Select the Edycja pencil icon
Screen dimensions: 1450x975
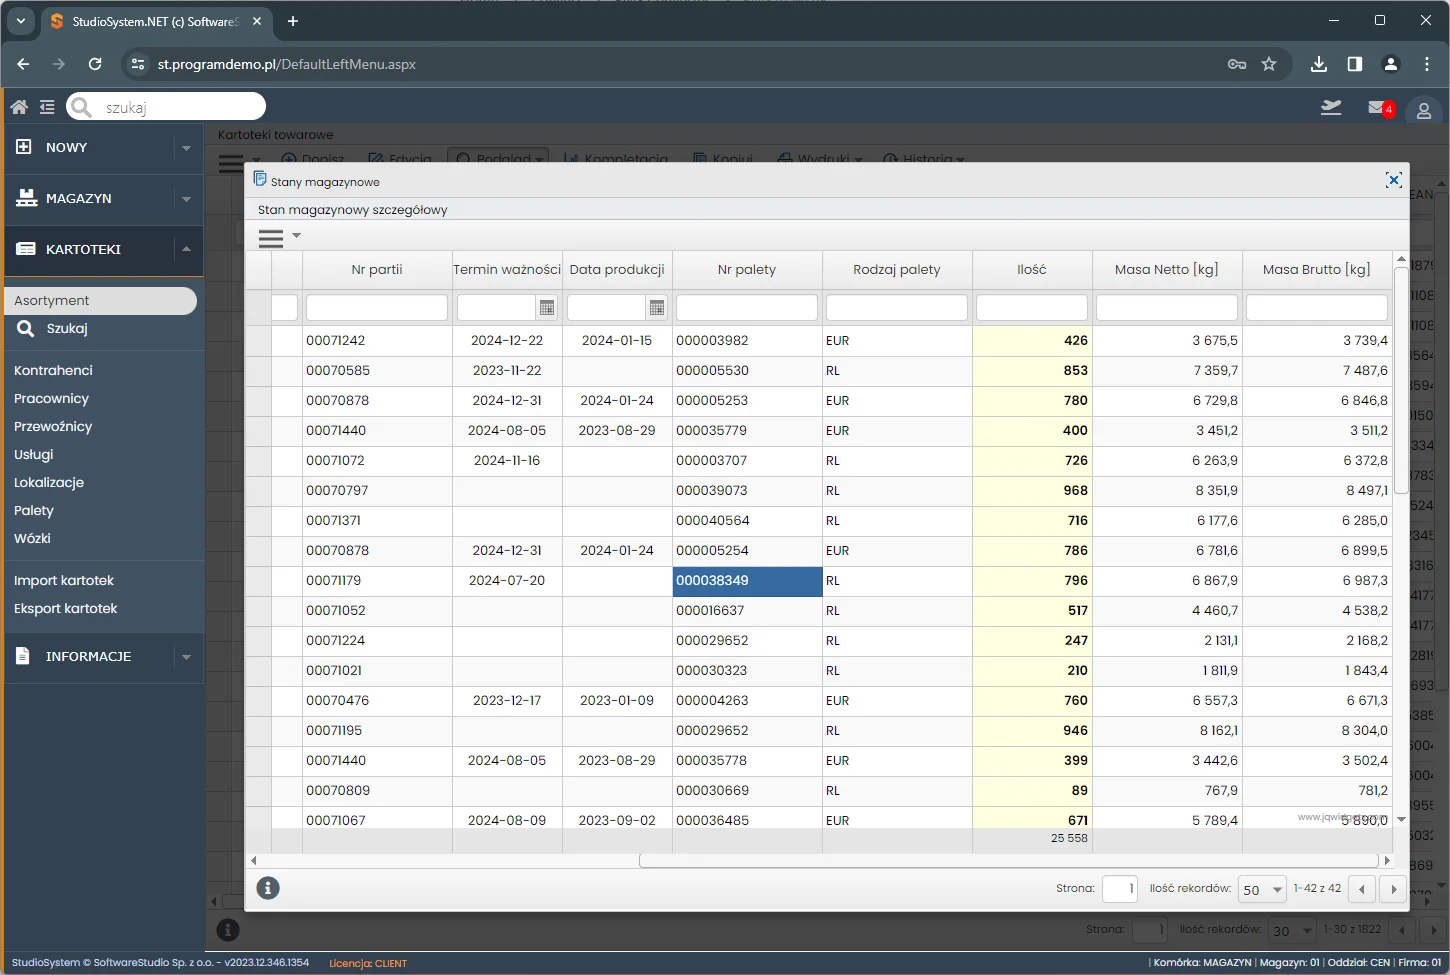coord(375,158)
